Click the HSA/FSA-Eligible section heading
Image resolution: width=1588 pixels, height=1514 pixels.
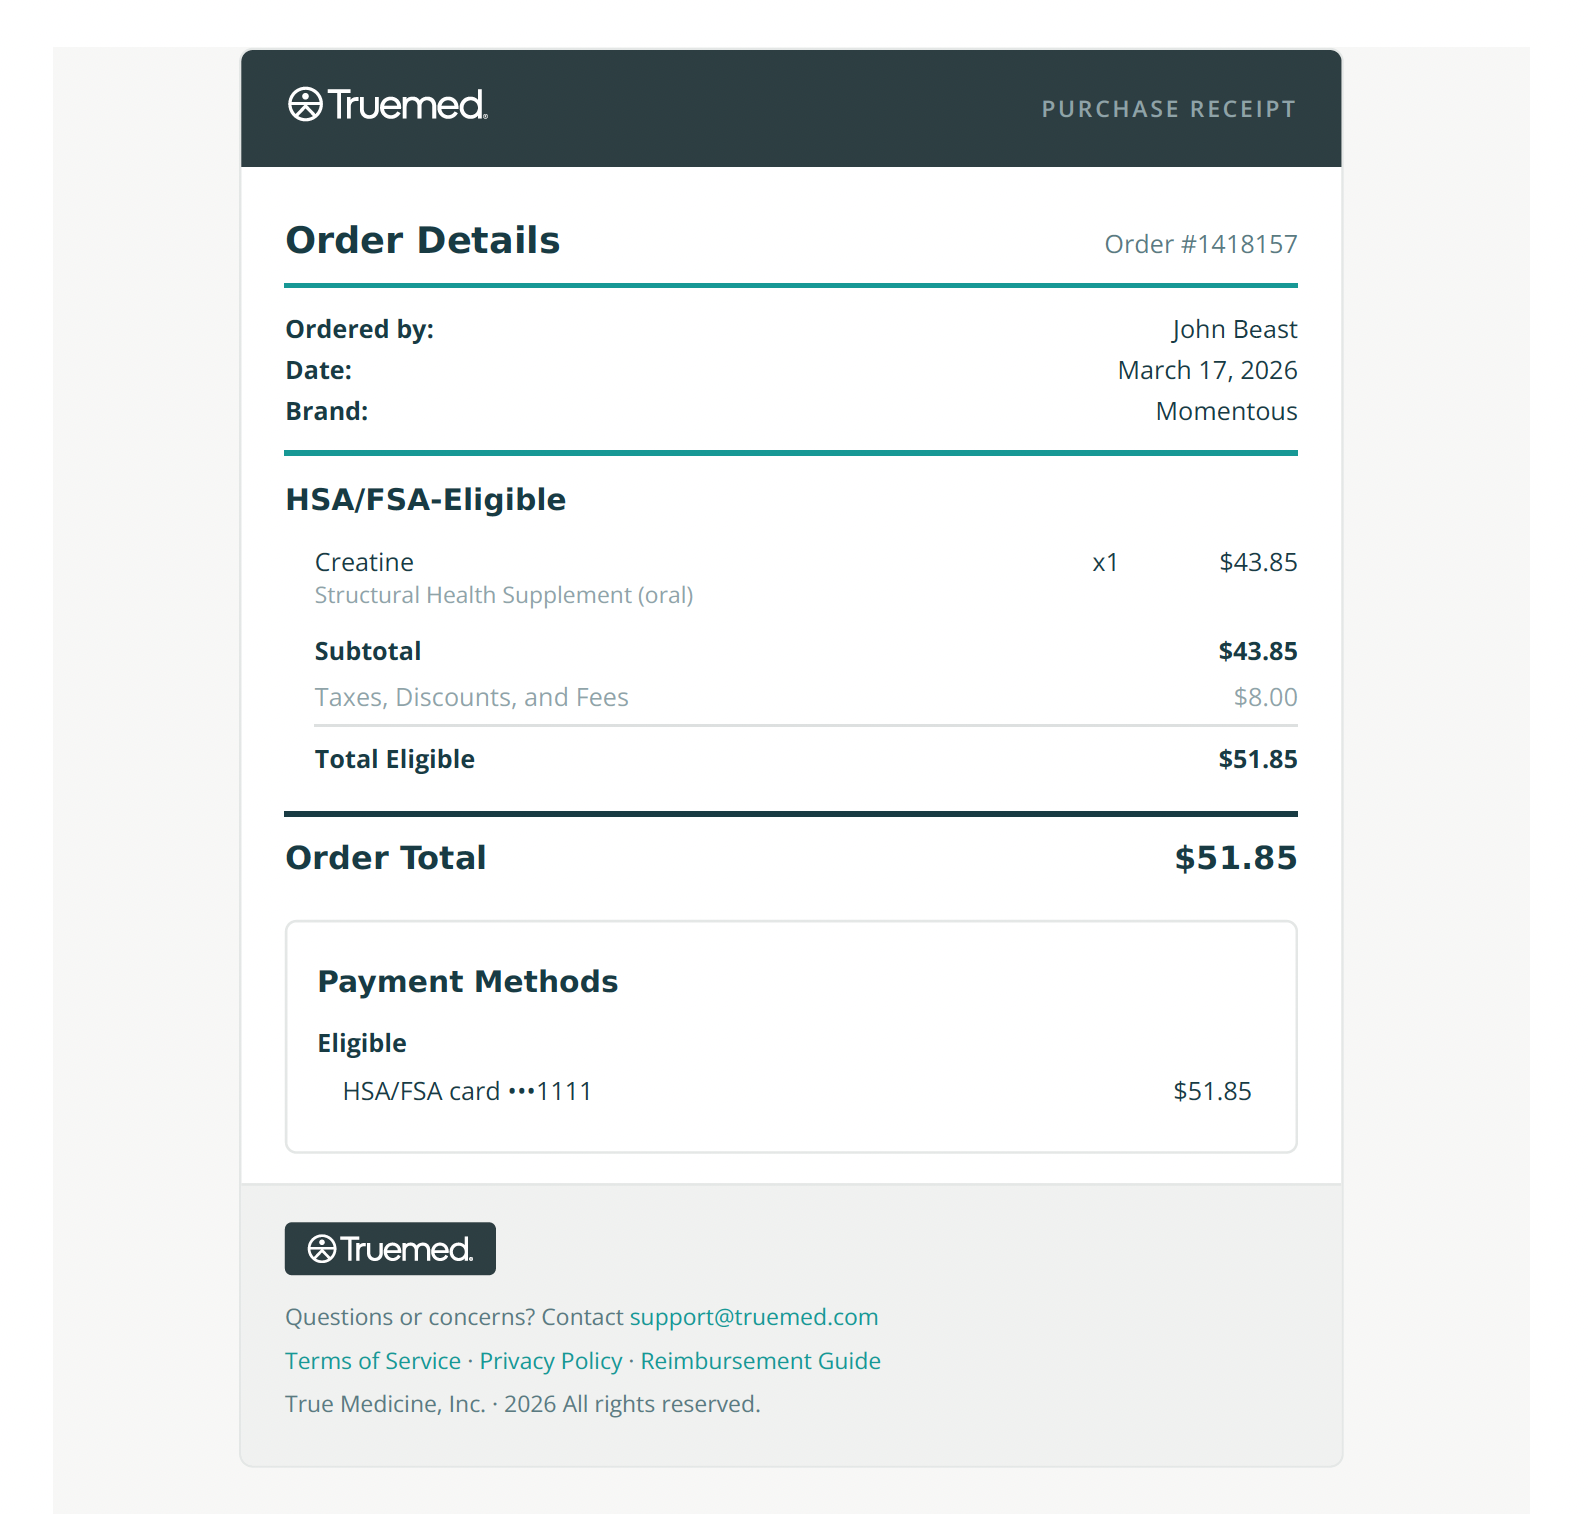click(426, 499)
